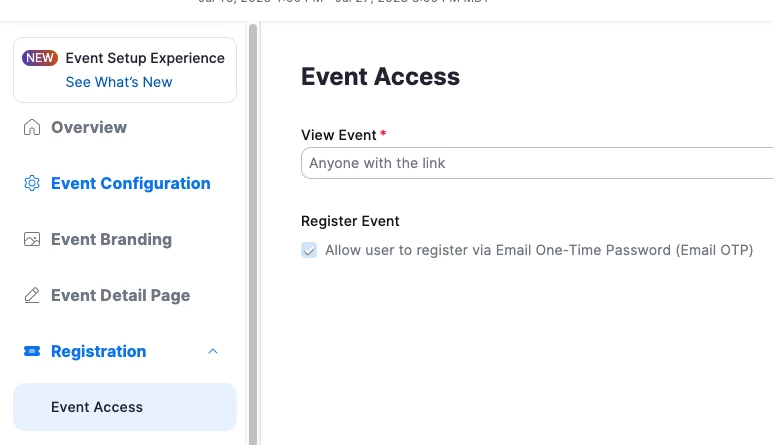
Task: Click the ticket icon beside Registration
Action: 32,352
